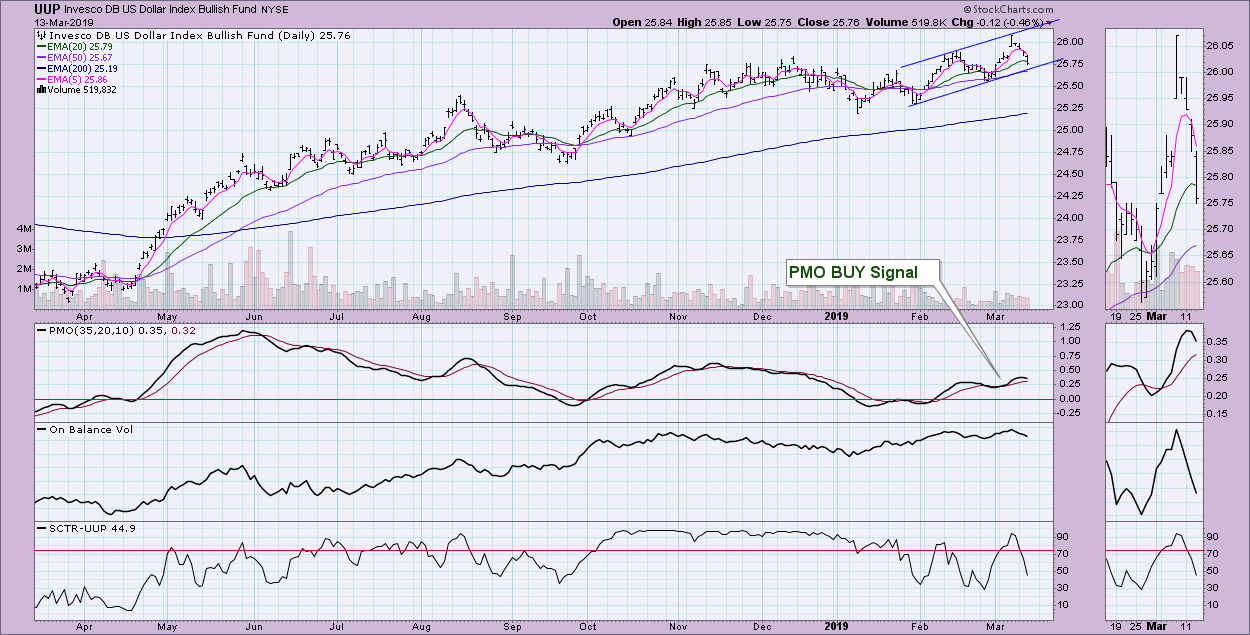Click the 26.00 price axis label
Screen dimensions: 1250x635
(x=1069, y=41)
